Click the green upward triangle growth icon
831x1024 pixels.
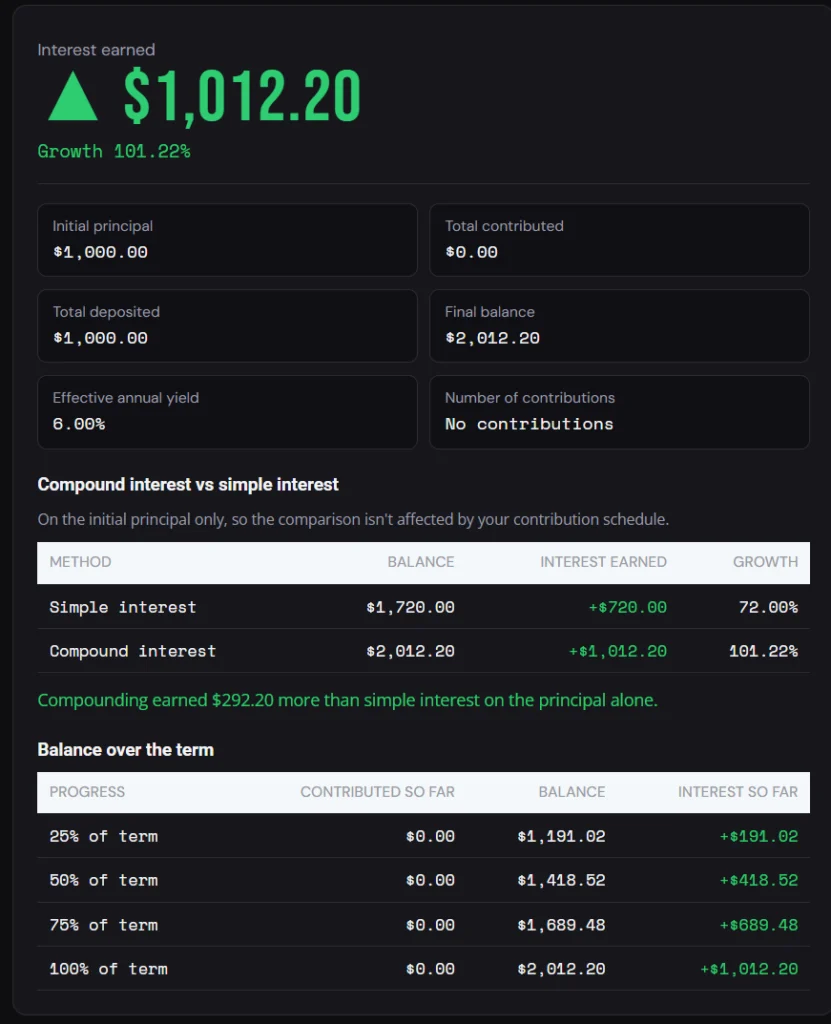coord(73,96)
